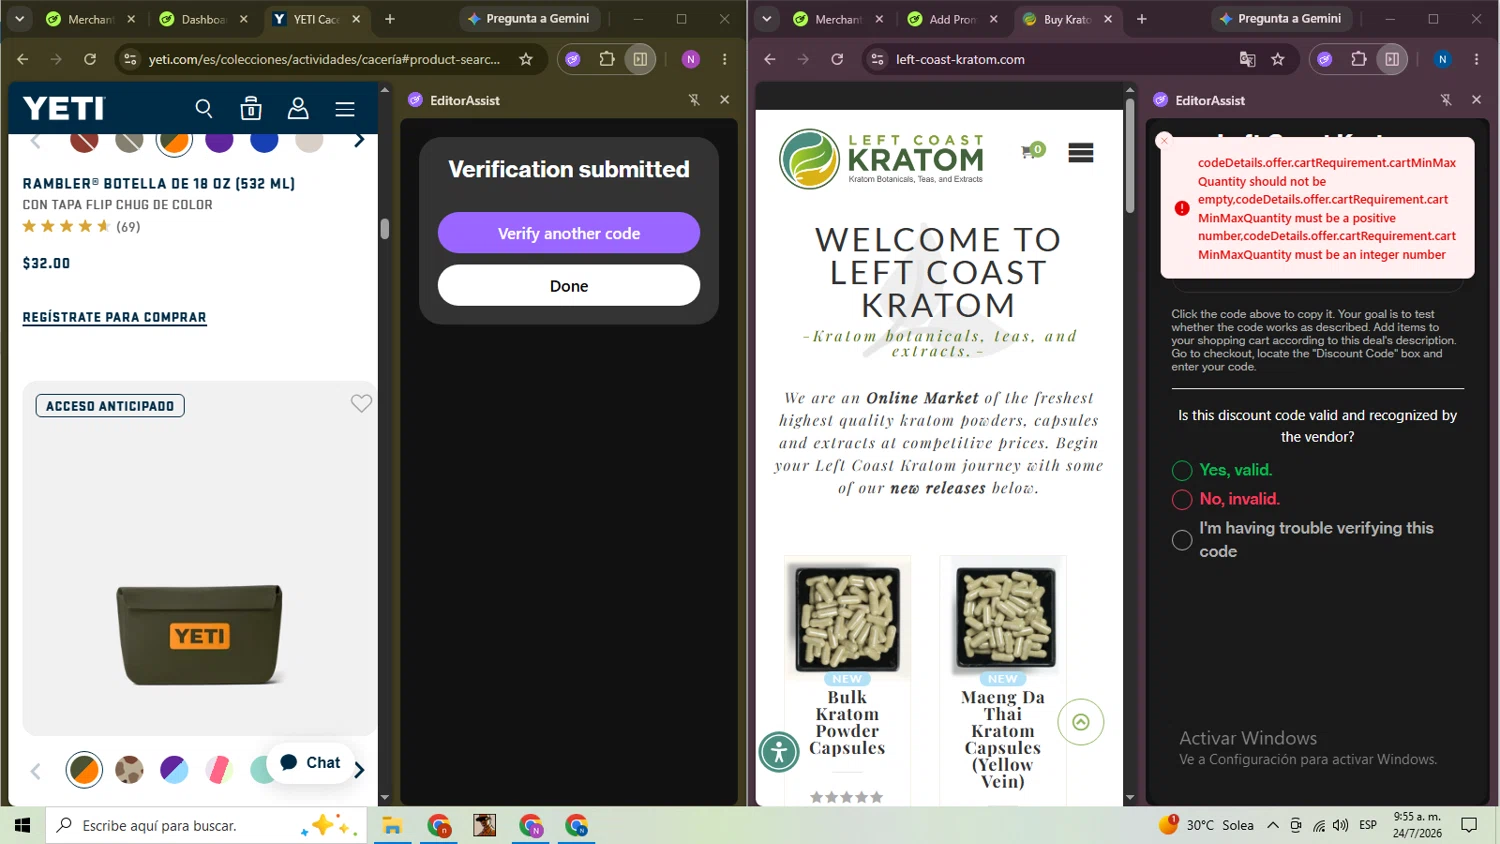The image size is (1500, 844).
Task: Reload the yeti.com page
Action: click(90, 59)
